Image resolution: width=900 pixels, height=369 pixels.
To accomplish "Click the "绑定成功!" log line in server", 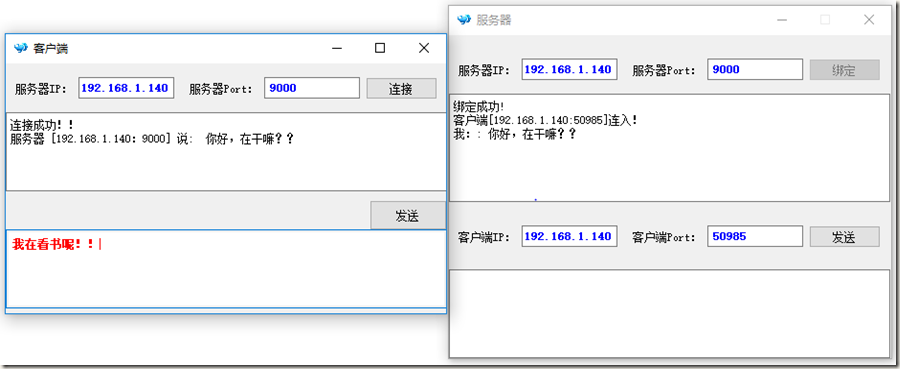I will pyautogui.click(x=479, y=106).
